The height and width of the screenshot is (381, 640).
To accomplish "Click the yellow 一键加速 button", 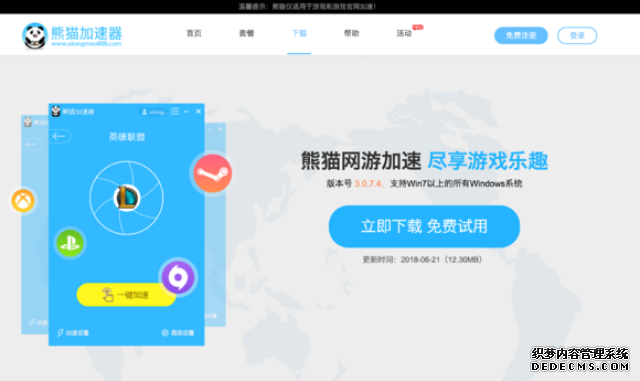I will [126, 294].
